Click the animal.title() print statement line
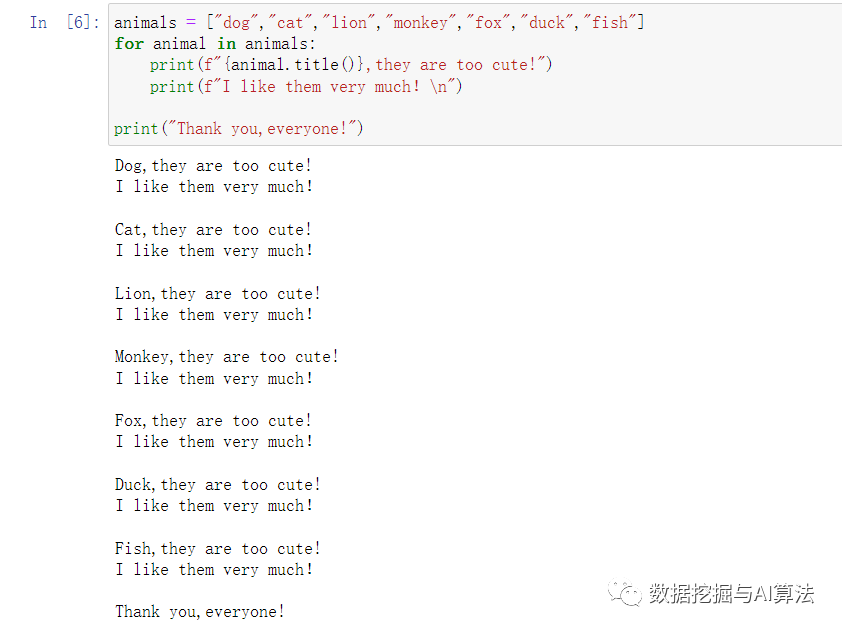This screenshot has height=631, width=842. (351, 65)
